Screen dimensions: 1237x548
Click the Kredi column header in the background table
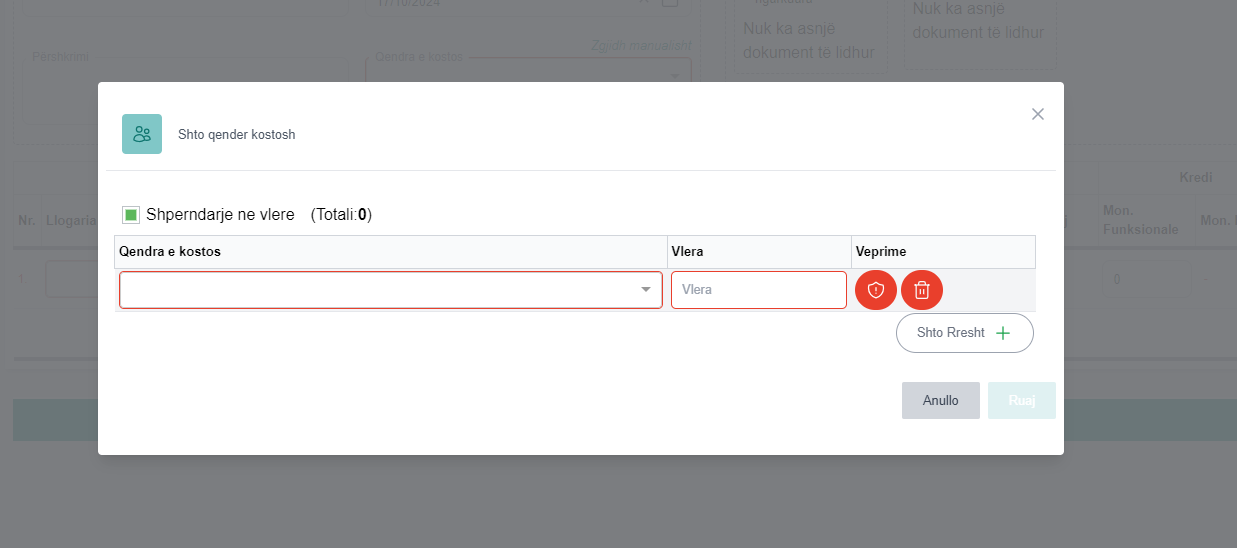pos(1195,177)
